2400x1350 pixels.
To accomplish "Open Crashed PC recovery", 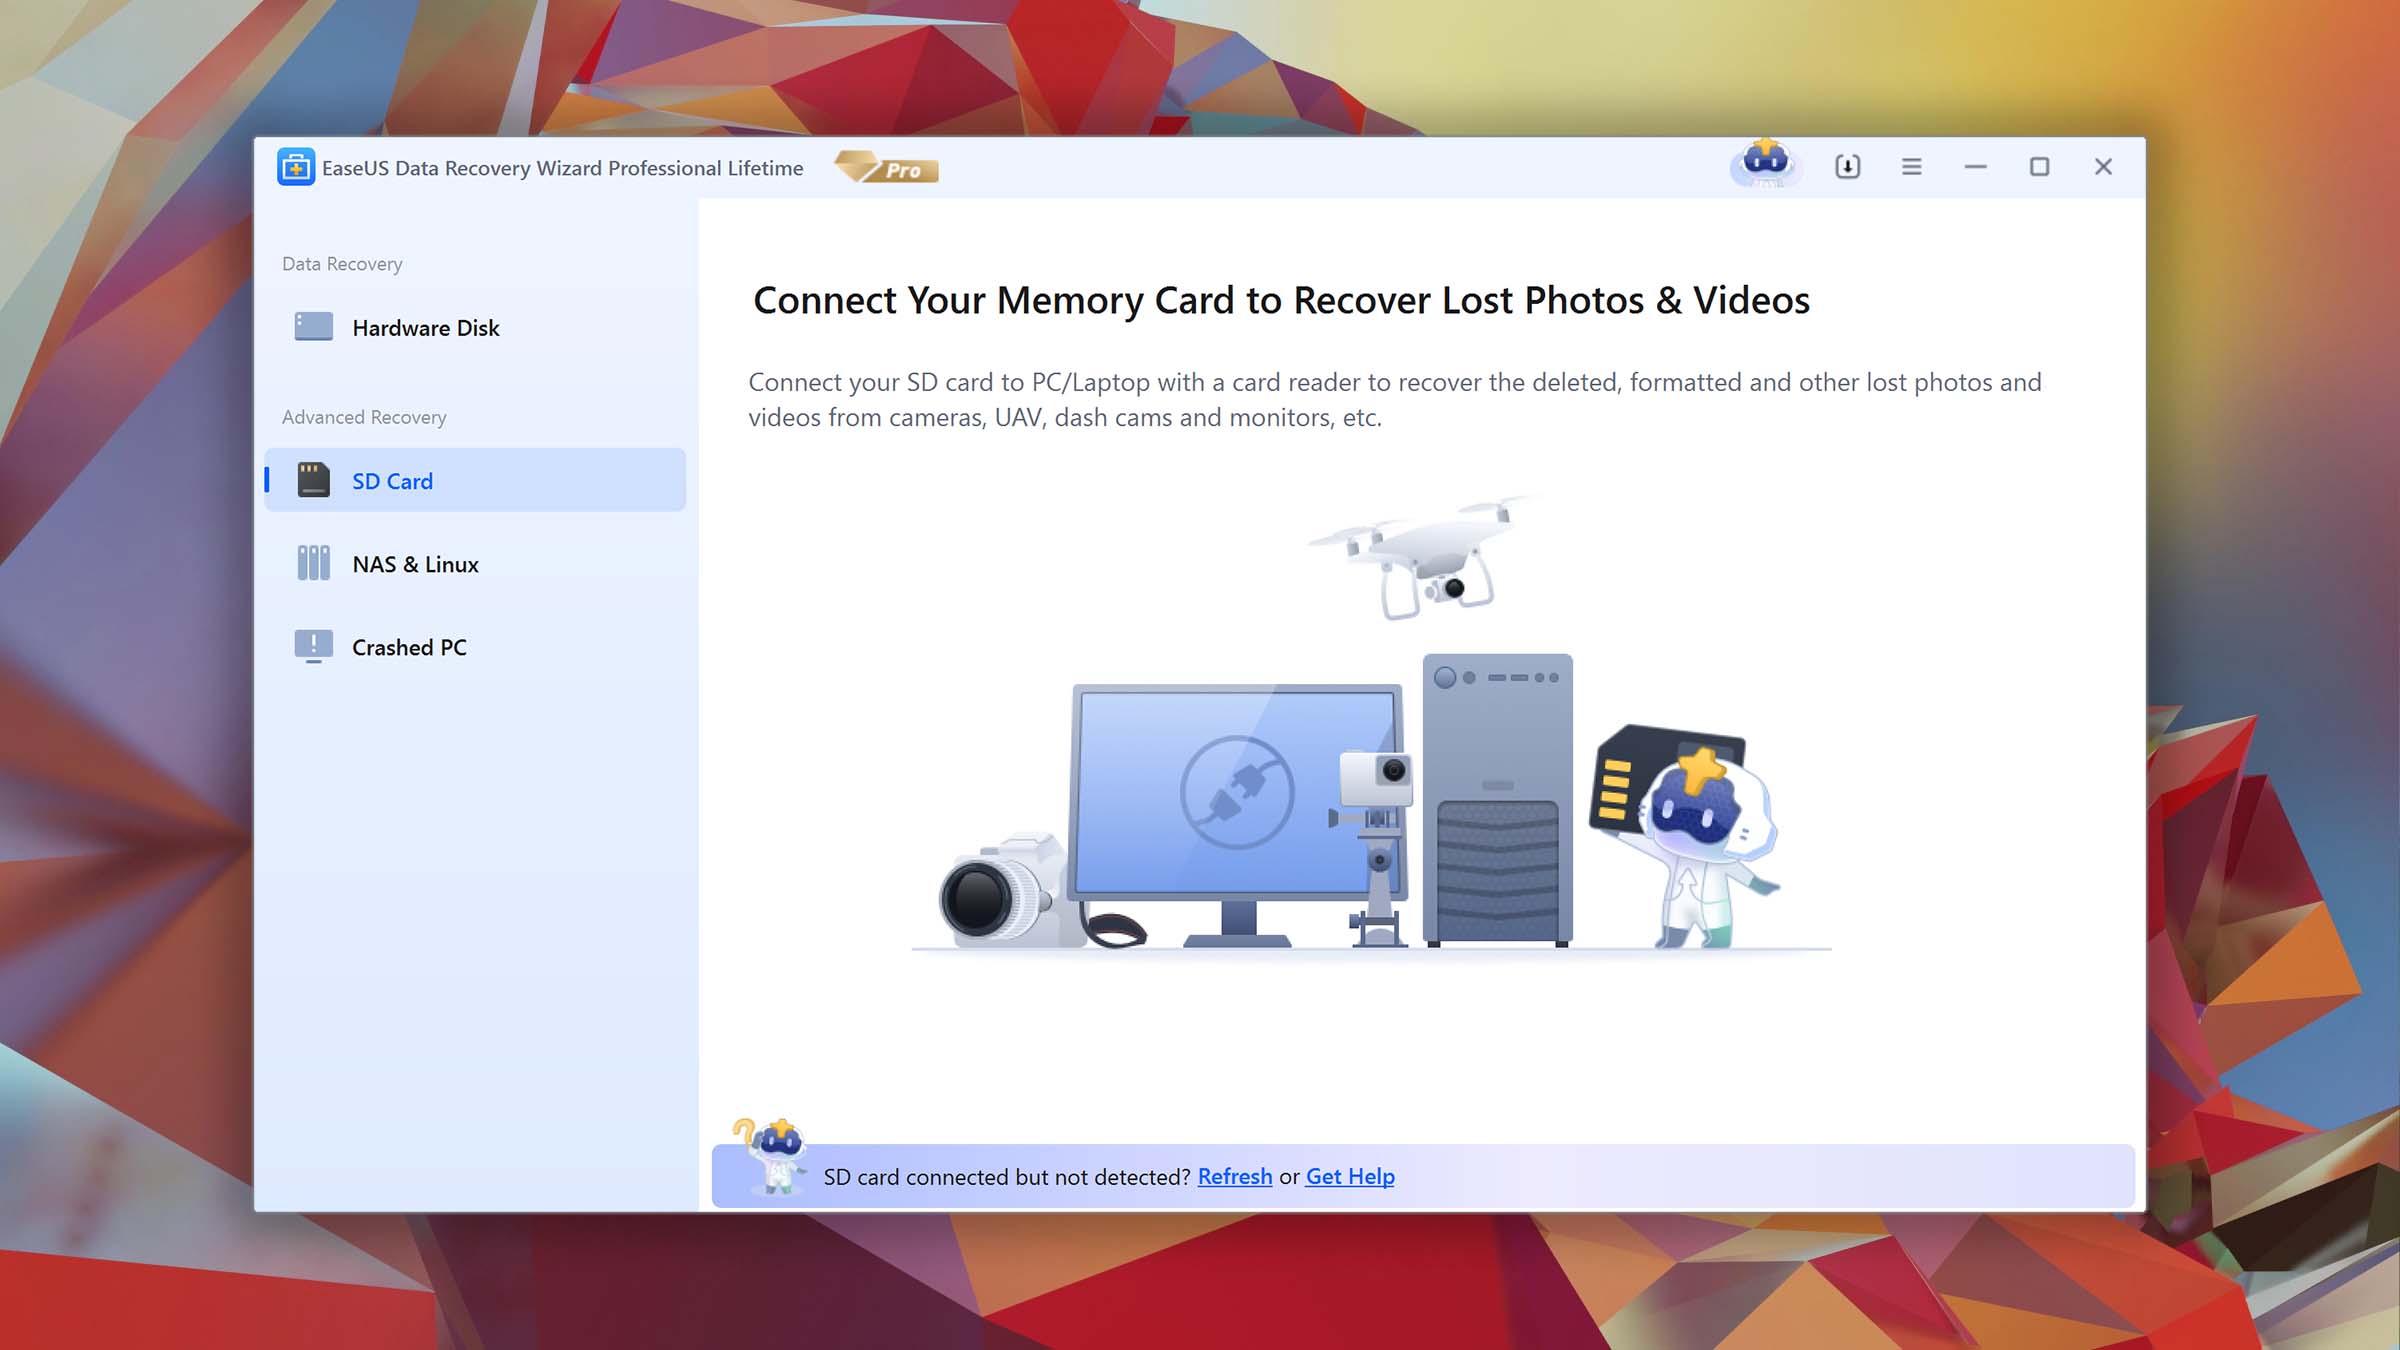I will 475,647.
